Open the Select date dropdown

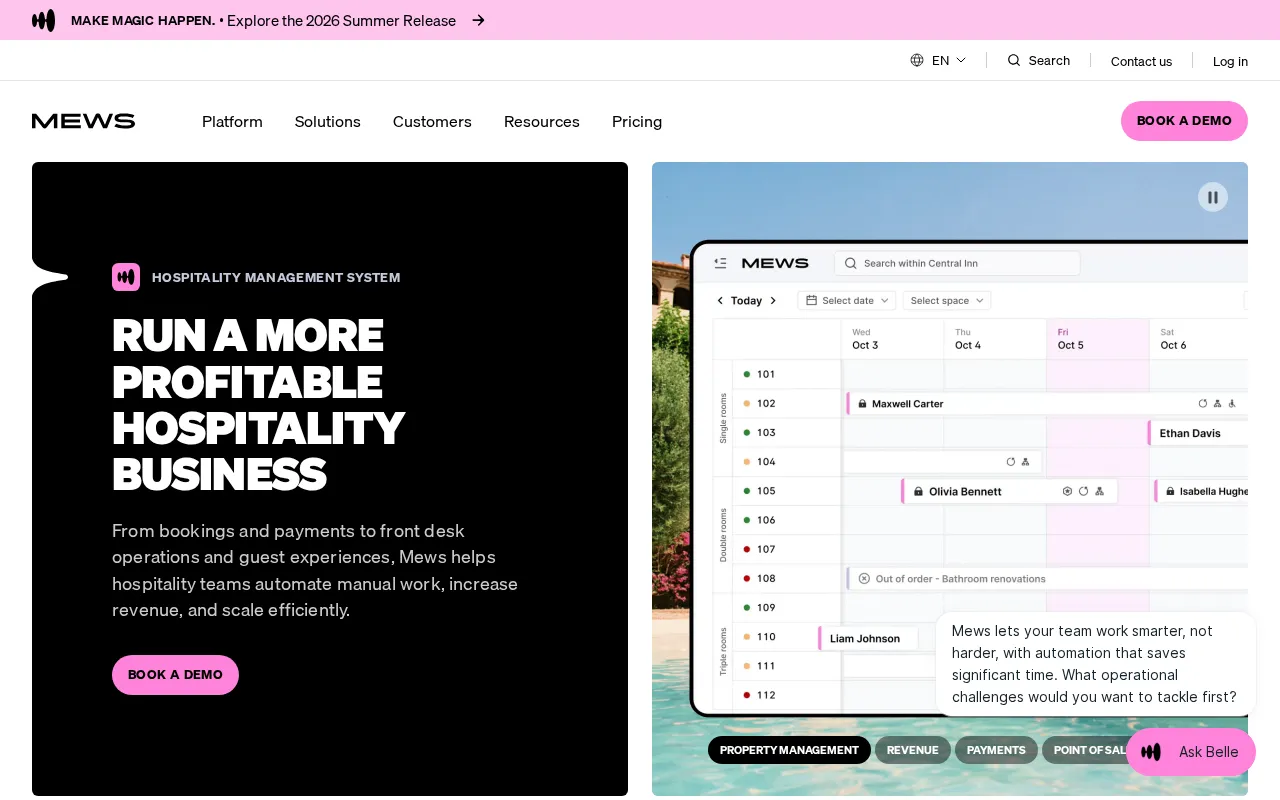click(846, 300)
